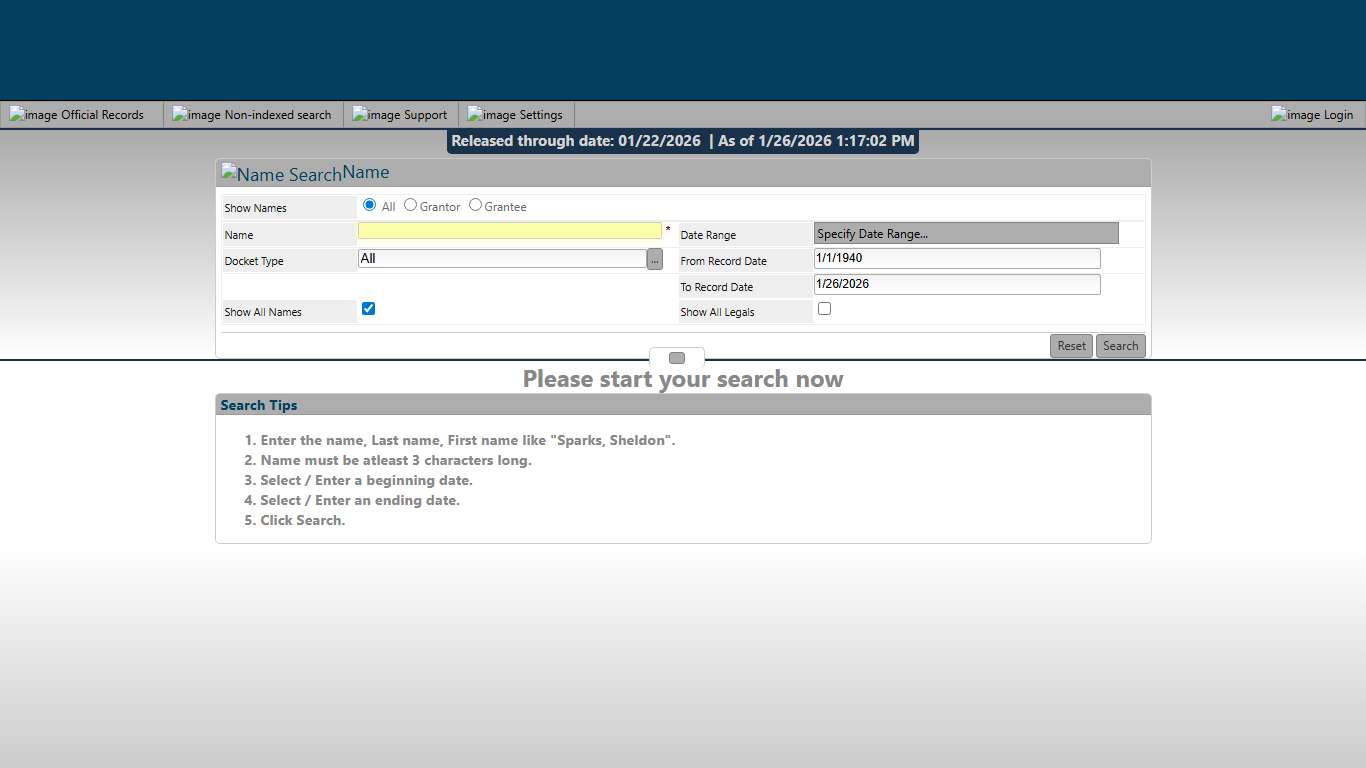The image size is (1366, 768).
Task: Open the Support page
Action: tap(399, 114)
